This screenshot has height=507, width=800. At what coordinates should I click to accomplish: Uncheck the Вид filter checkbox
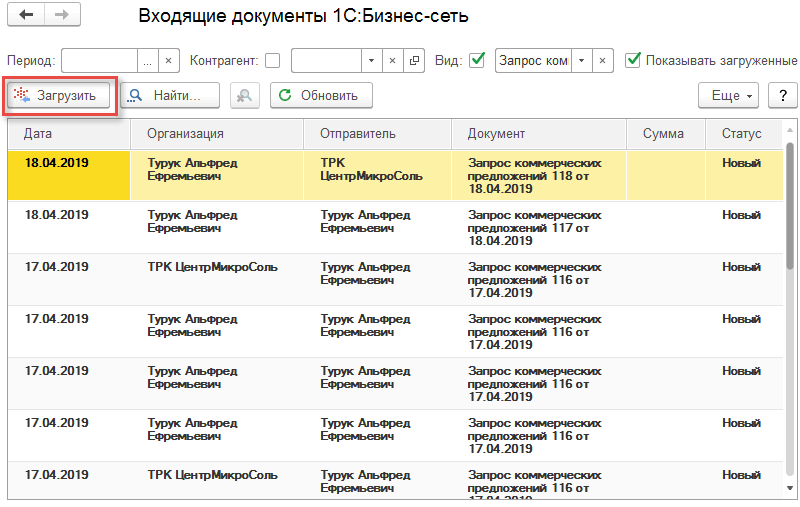477,61
